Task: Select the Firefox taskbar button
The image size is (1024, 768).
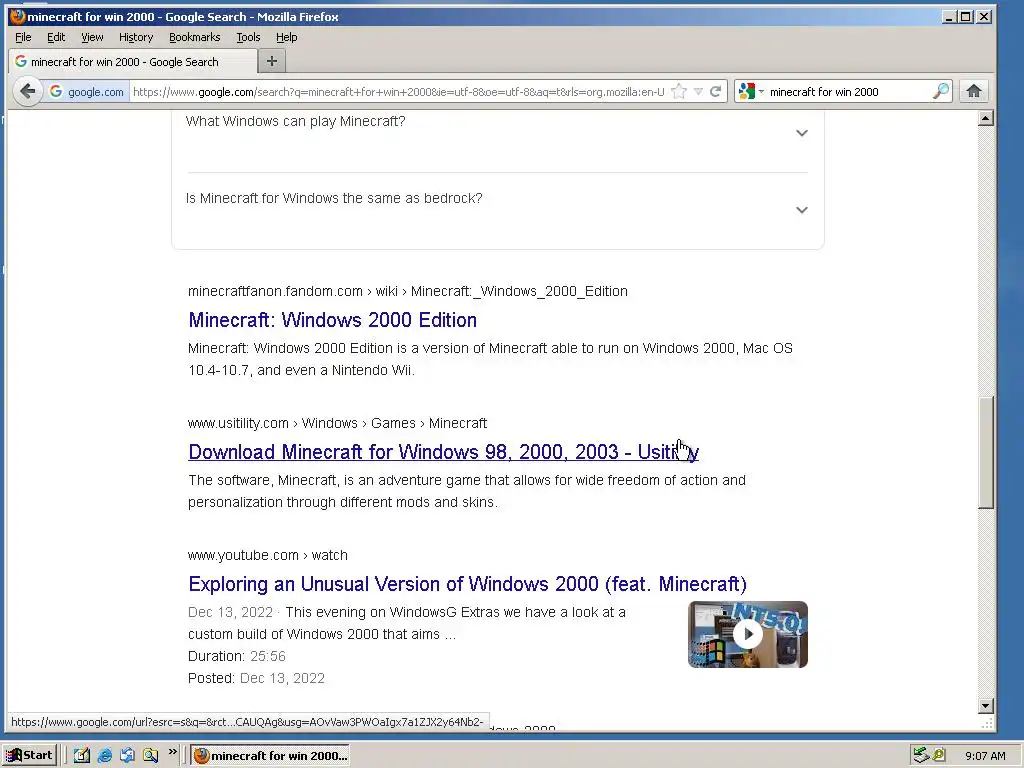Action: pyautogui.click(x=270, y=756)
